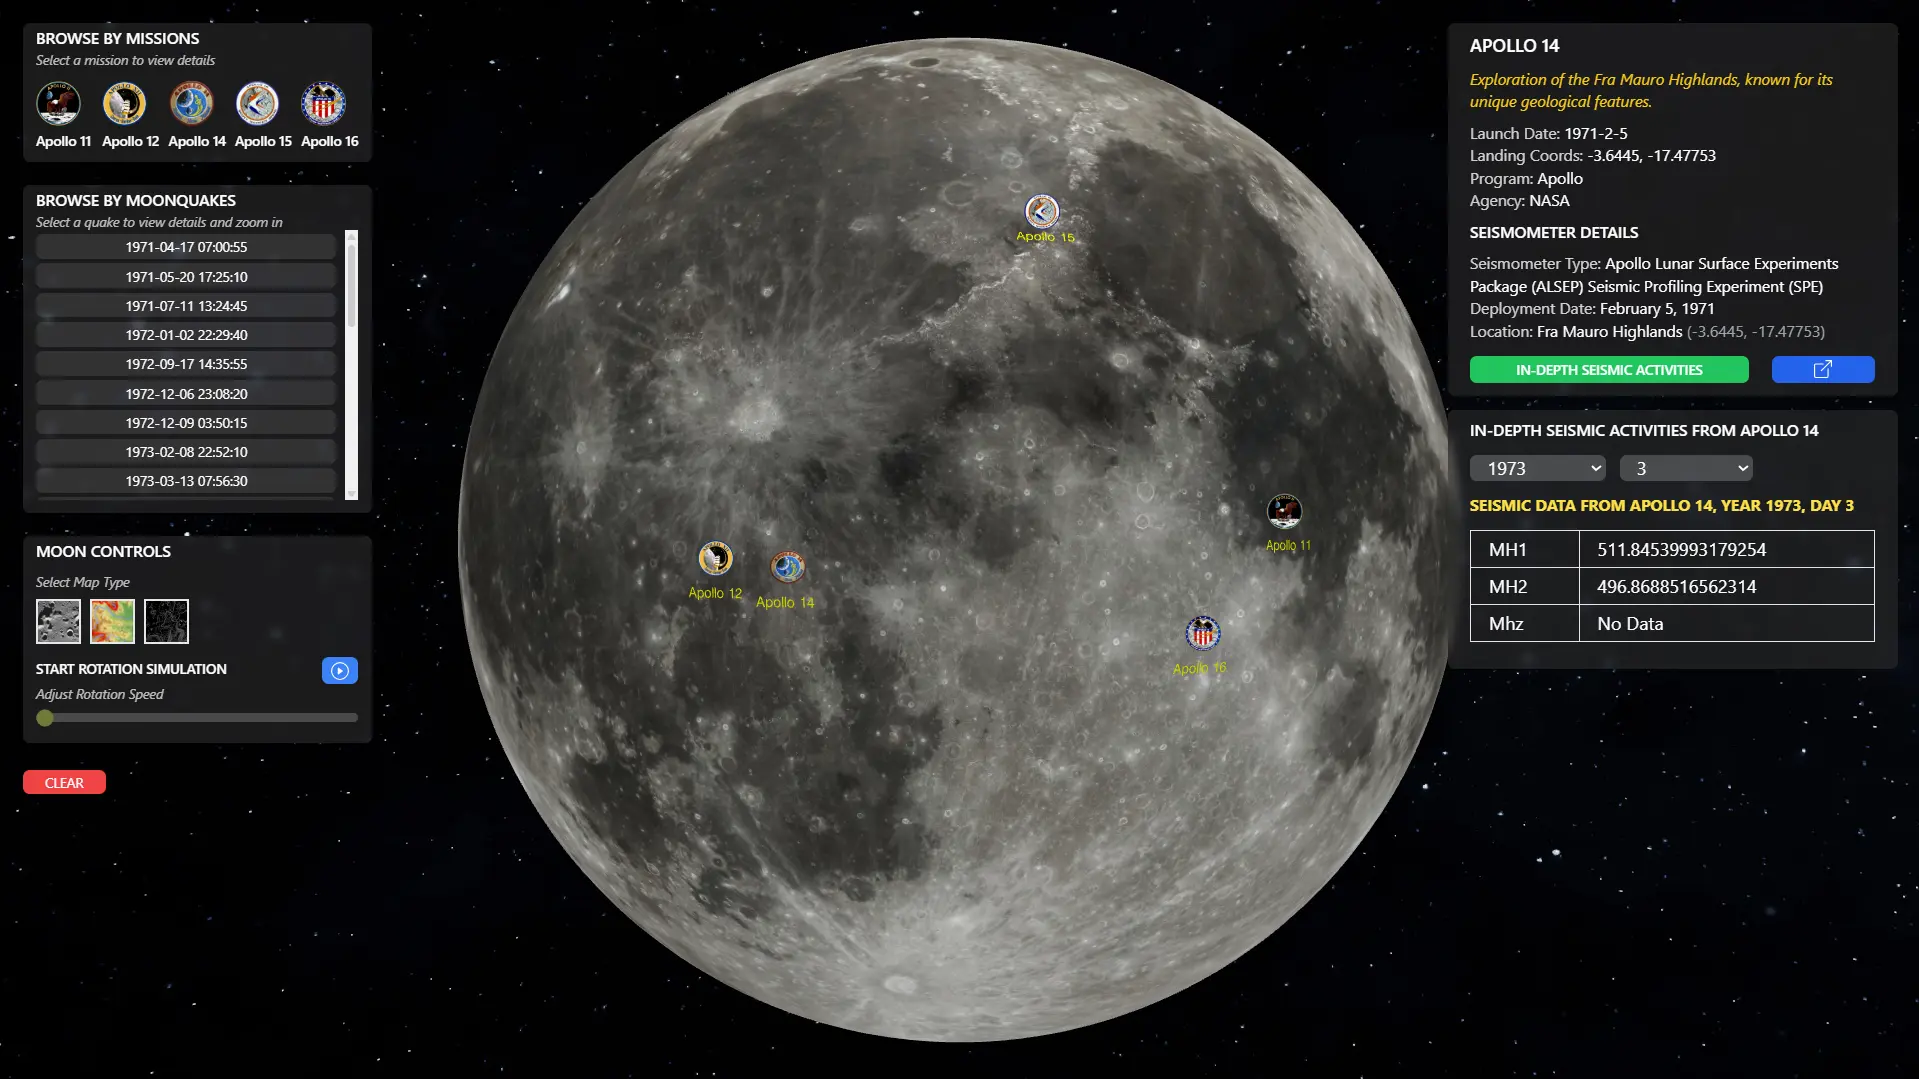Open the day dropdown showing 3
The height and width of the screenshot is (1079, 1919).
click(x=1686, y=468)
